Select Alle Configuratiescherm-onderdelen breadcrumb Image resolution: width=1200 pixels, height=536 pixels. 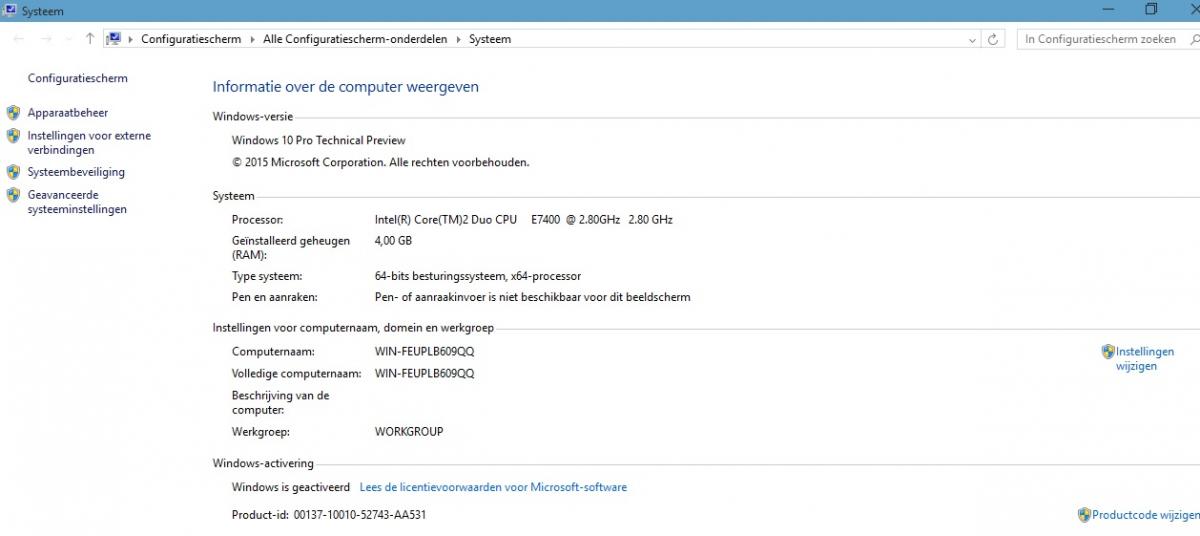(356, 39)
